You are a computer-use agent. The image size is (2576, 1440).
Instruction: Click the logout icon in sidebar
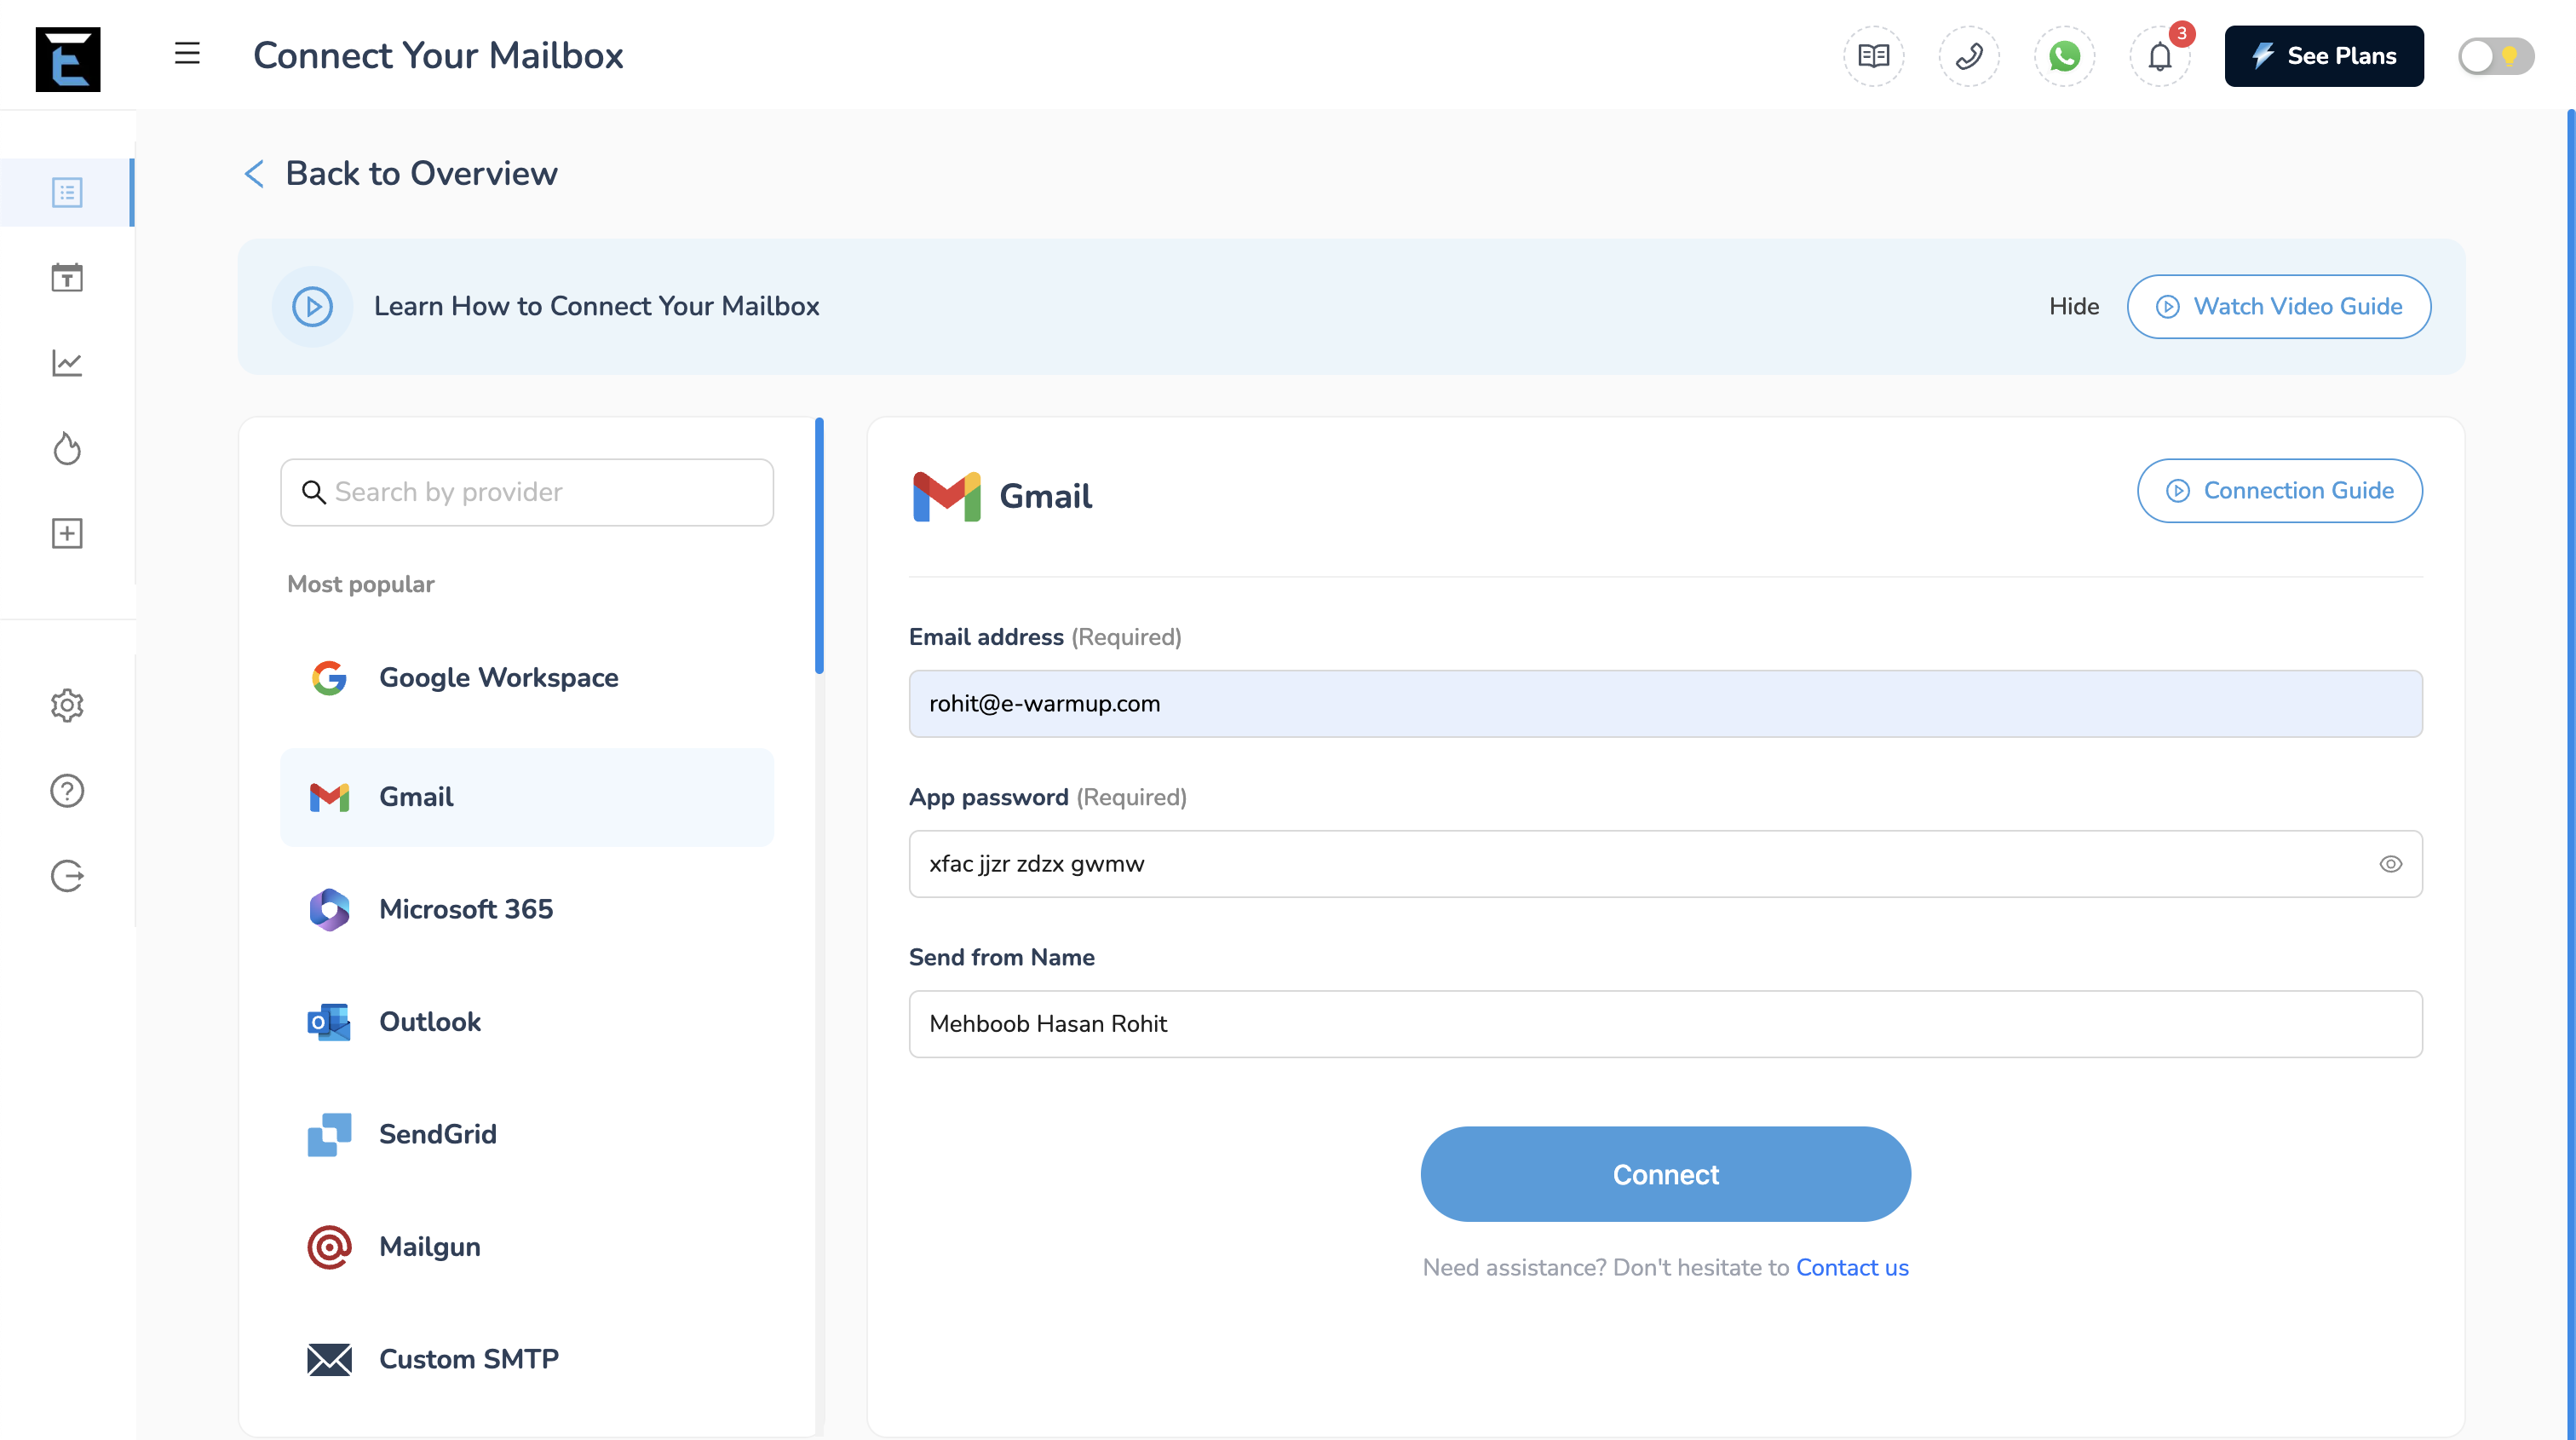67,876
